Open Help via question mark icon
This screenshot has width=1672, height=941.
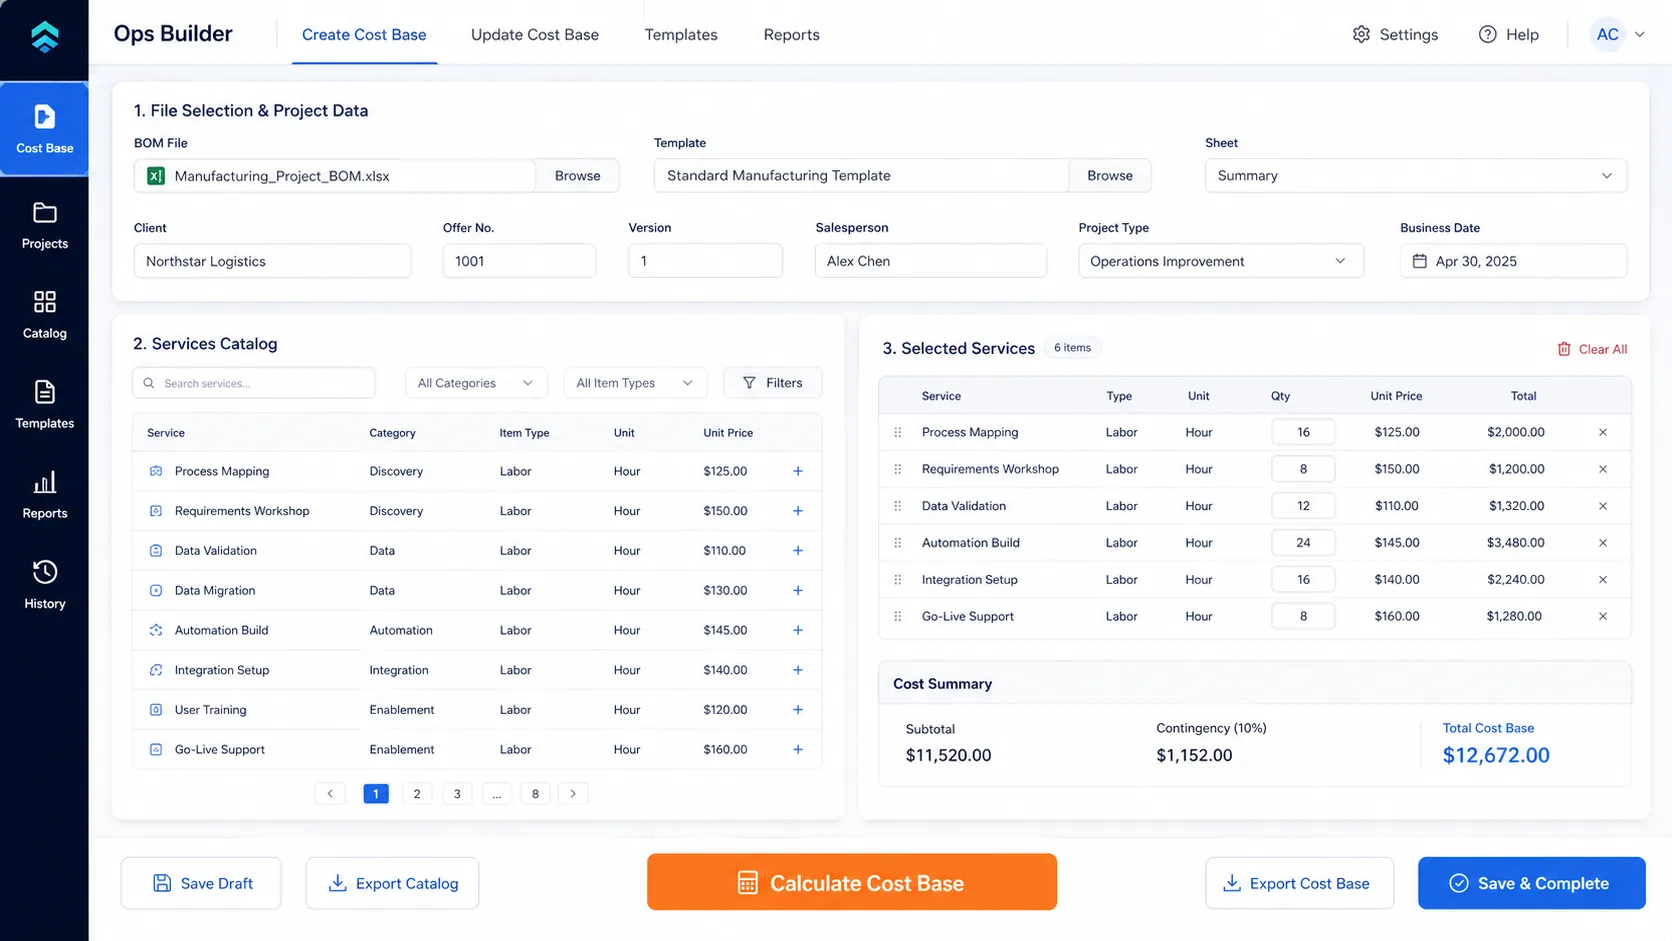point(1488,34)
